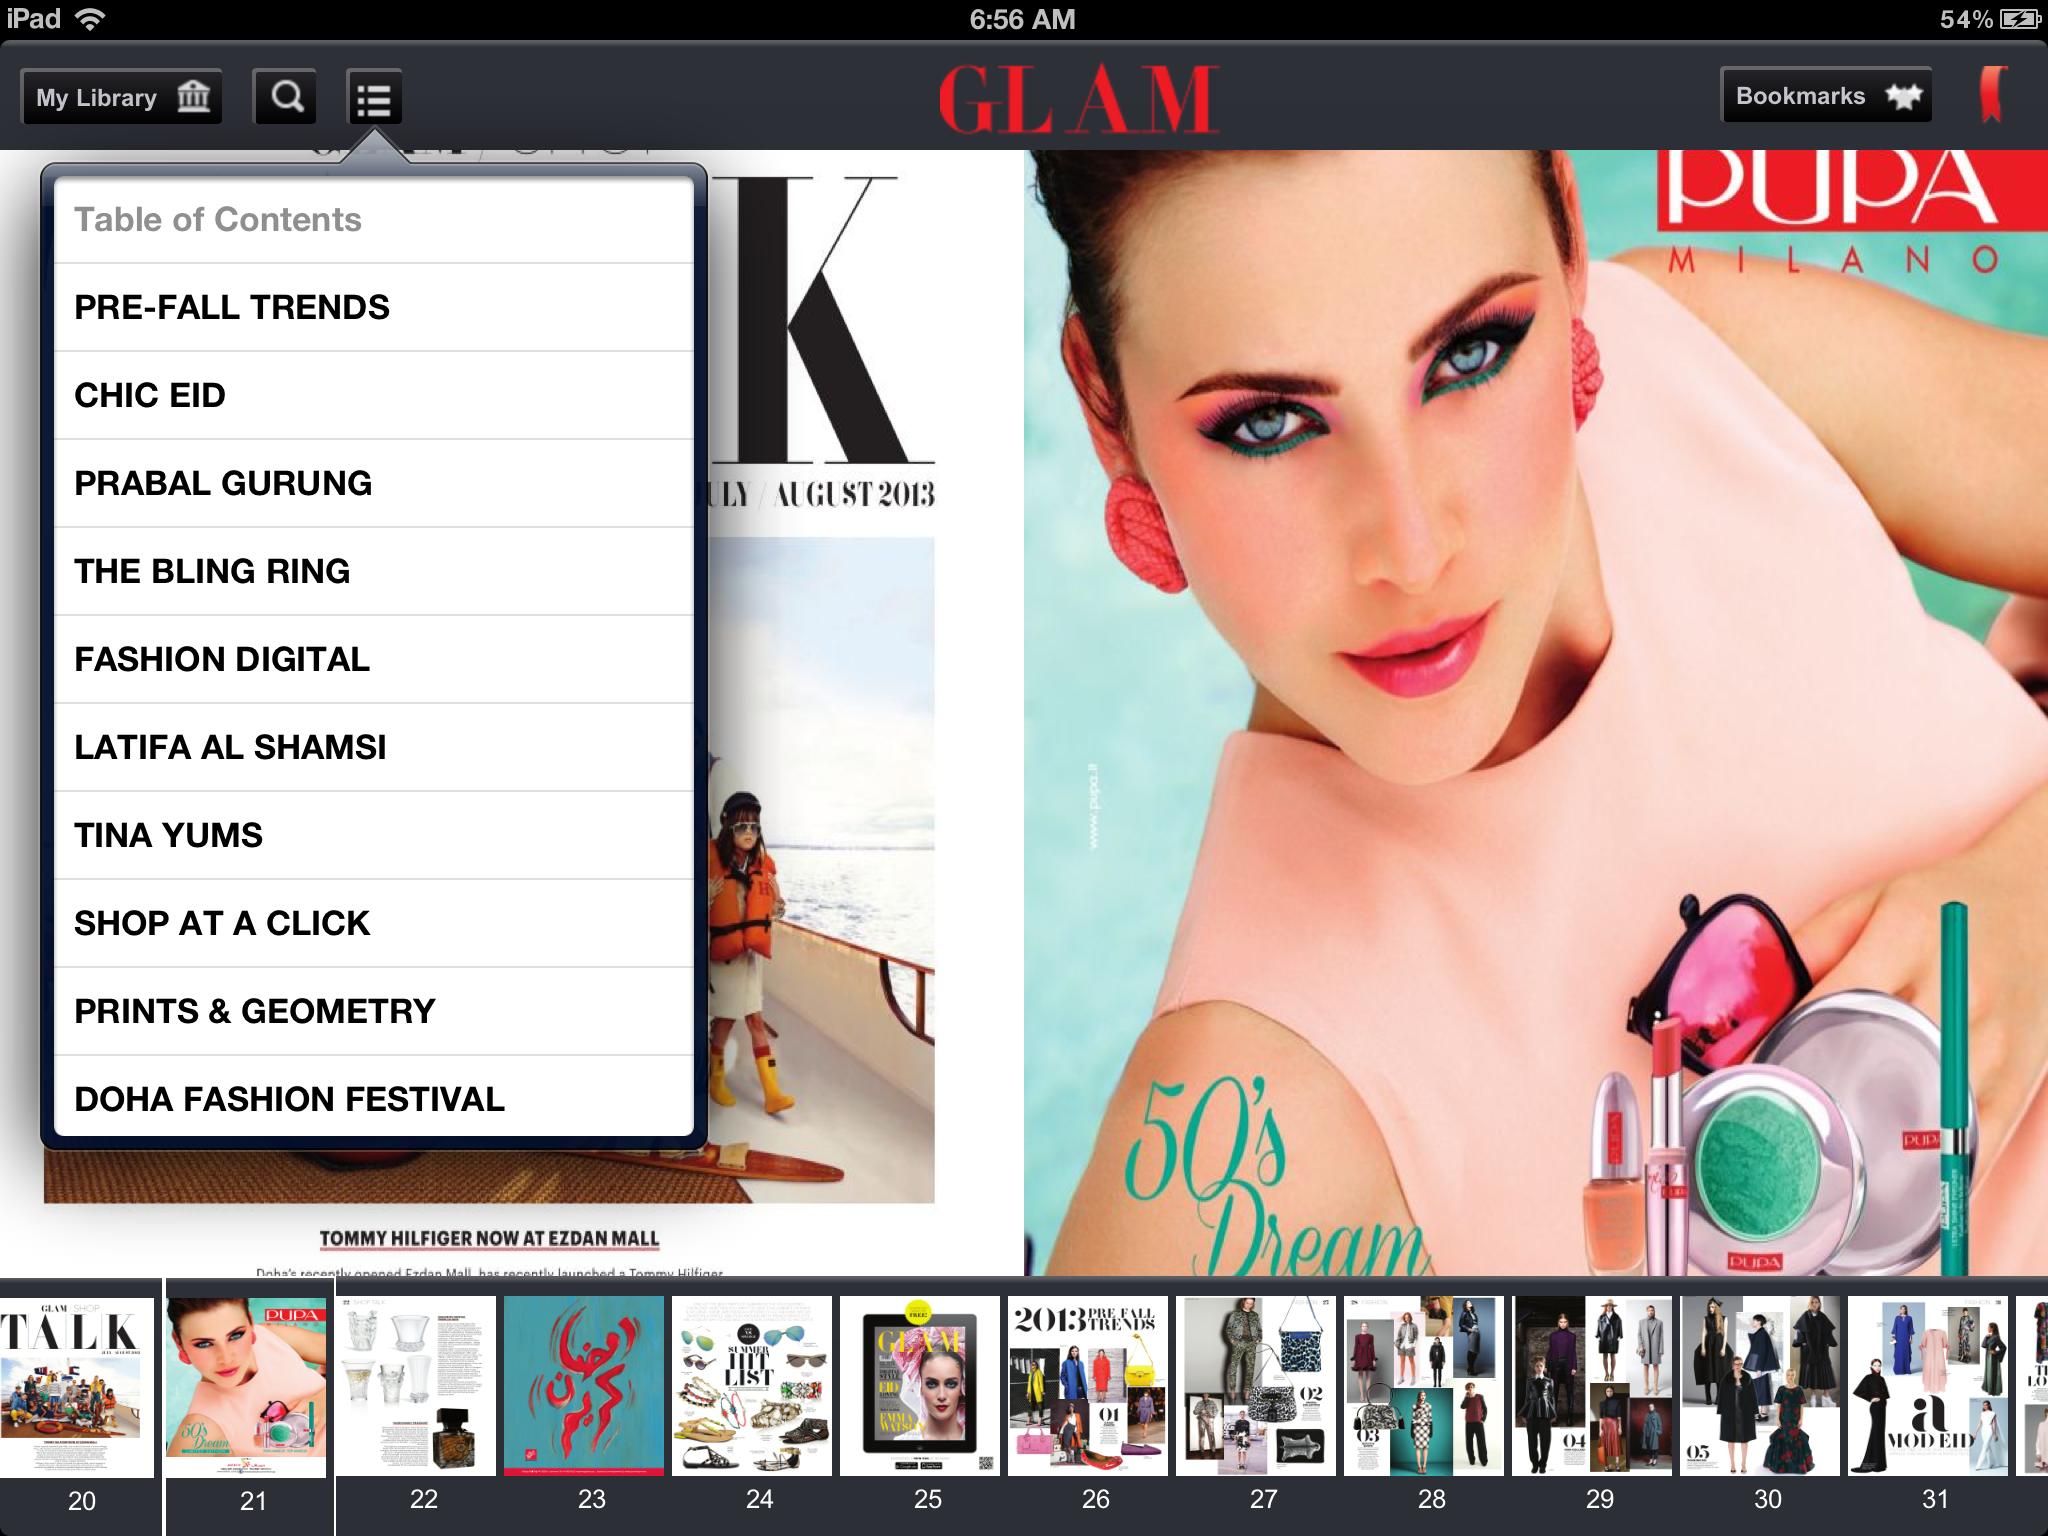Viewport: 2048px width, 1536px height.
Task: Tap the GLAM logo at the top
Action: coord(1082,96)
